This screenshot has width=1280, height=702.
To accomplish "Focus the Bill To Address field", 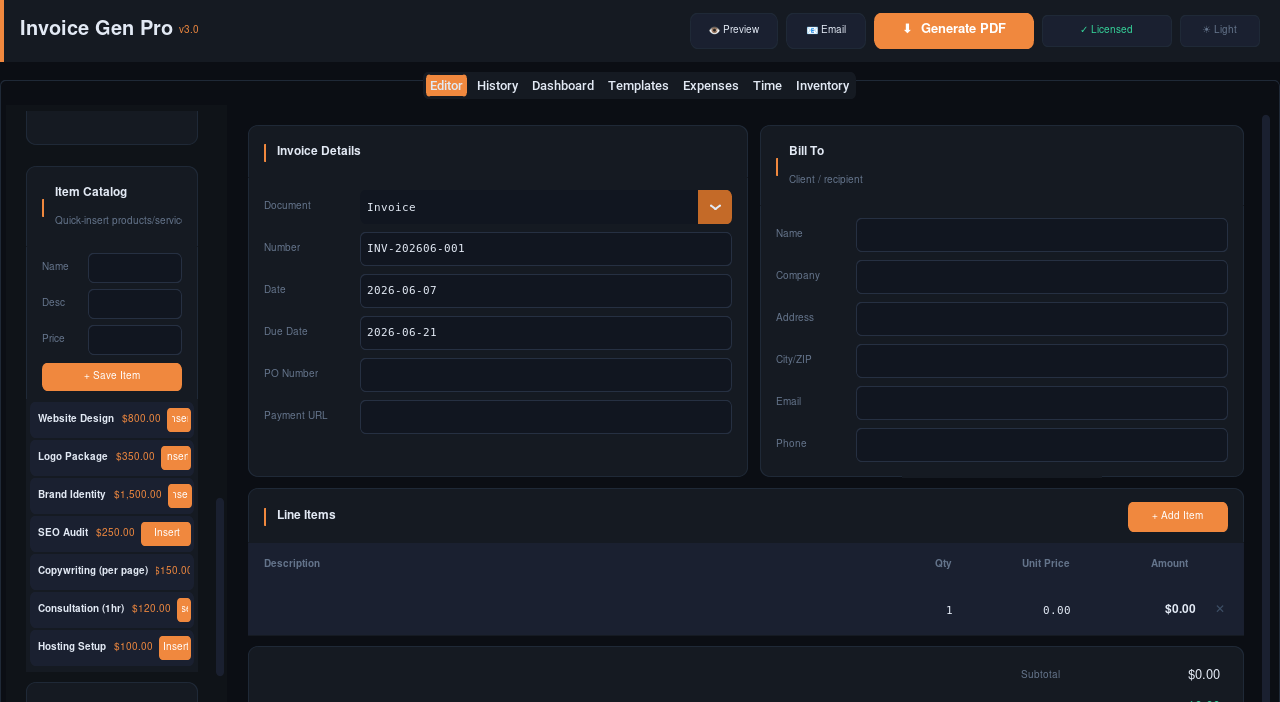I will [1042, 319].
